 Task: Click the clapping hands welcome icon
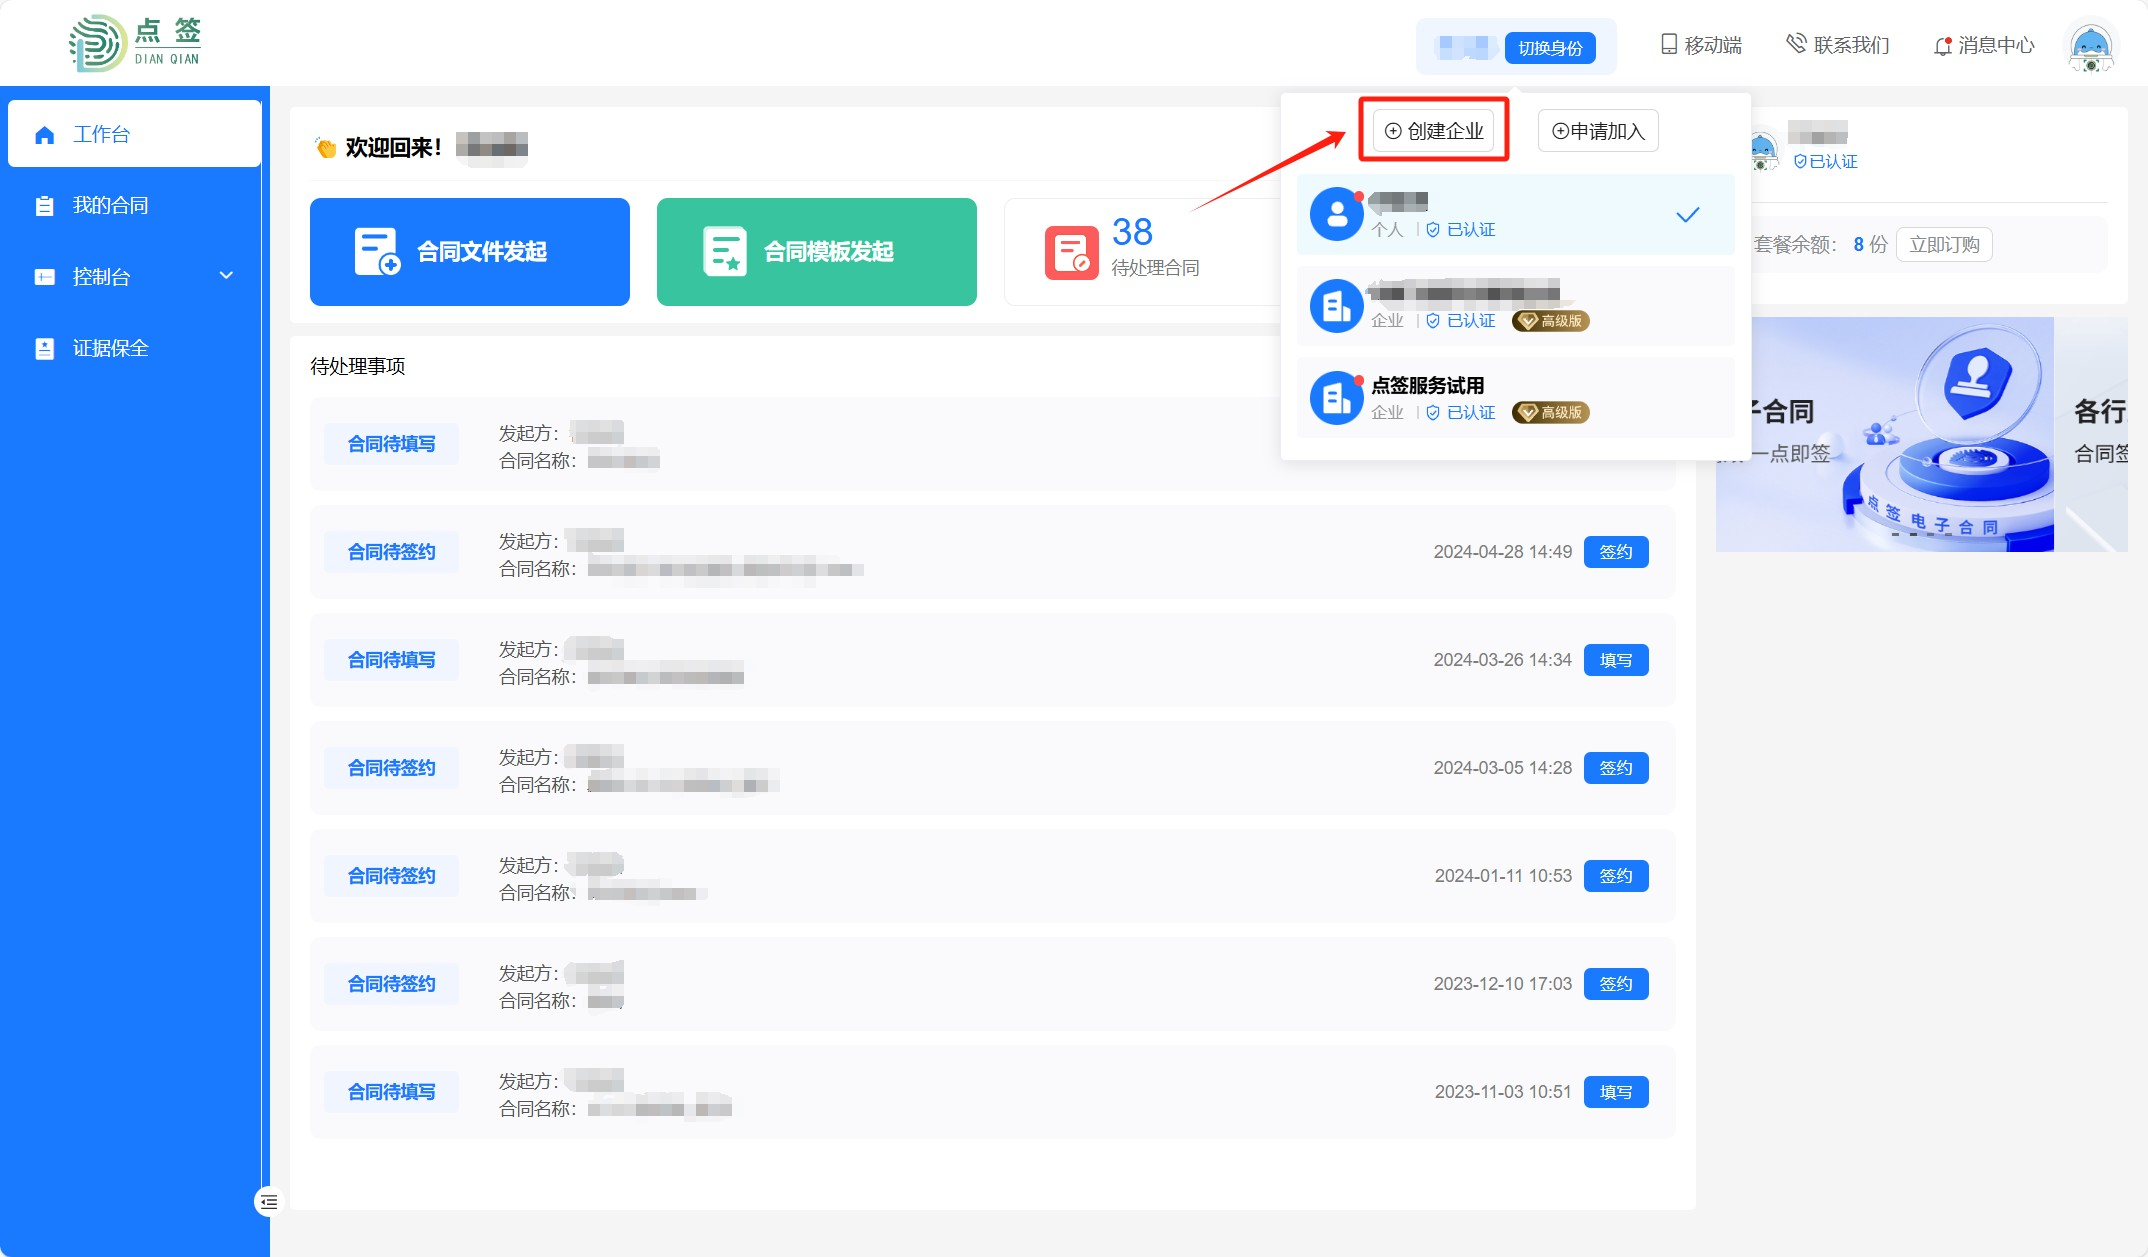coord(325,148)
